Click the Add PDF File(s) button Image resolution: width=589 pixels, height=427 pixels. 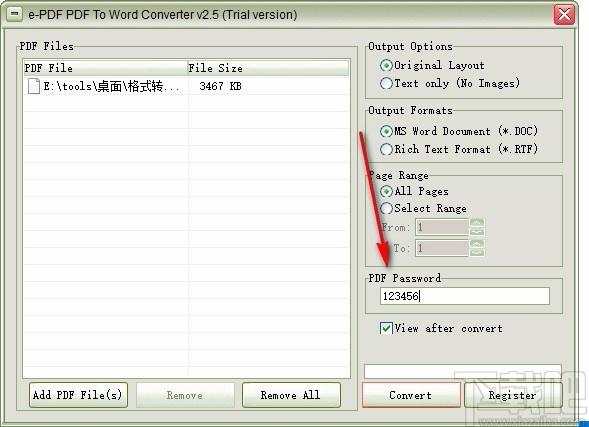[78, 395]
